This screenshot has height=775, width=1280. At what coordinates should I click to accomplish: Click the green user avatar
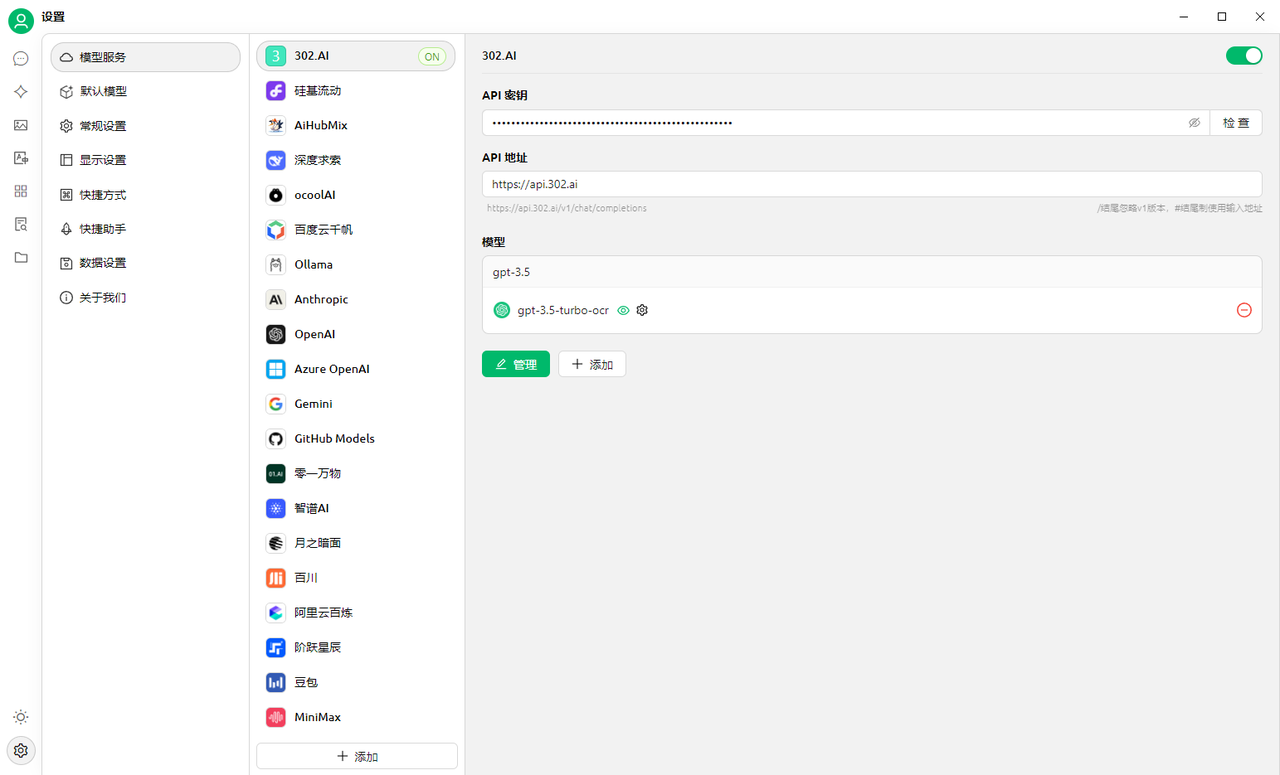point(21,20)
